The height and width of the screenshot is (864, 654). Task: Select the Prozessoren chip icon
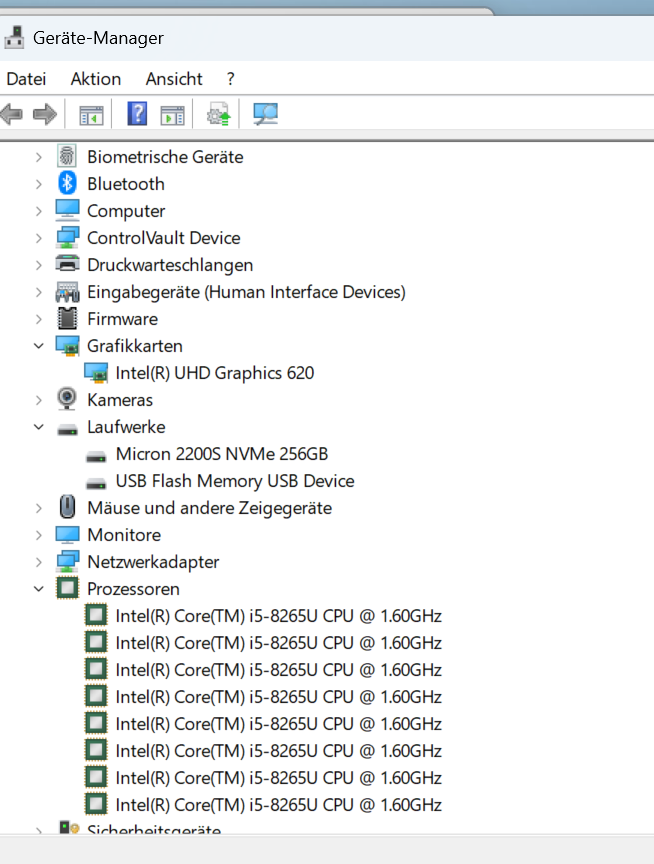point(67,588)
